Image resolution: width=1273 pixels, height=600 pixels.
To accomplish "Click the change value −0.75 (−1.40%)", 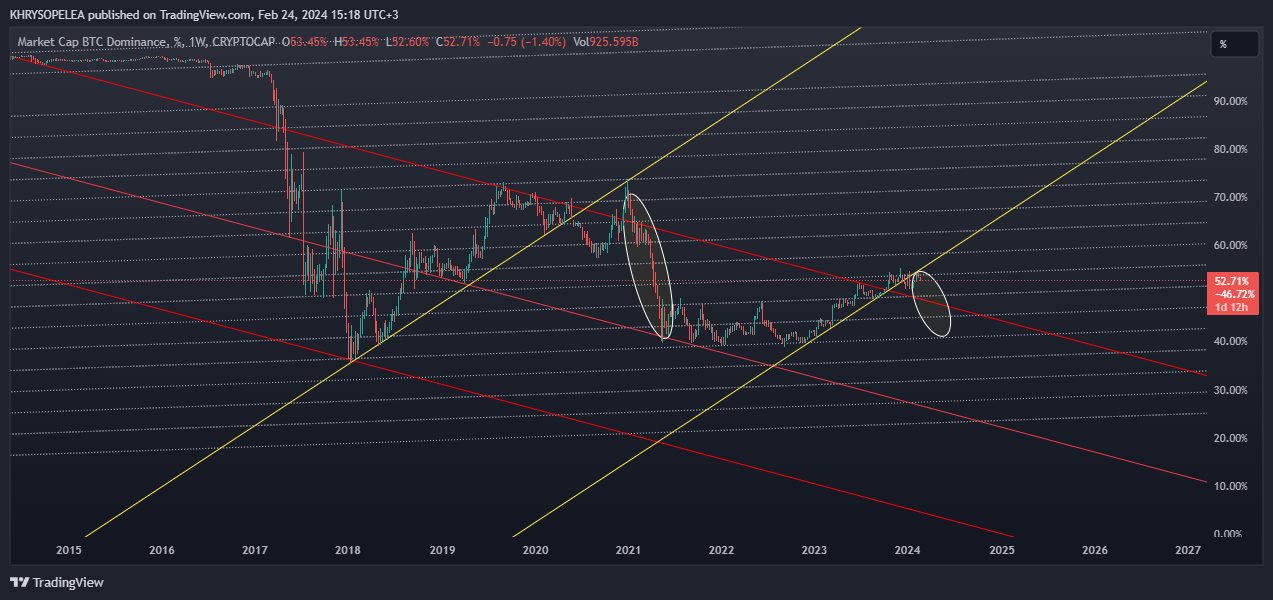I will tap(526, 42).
